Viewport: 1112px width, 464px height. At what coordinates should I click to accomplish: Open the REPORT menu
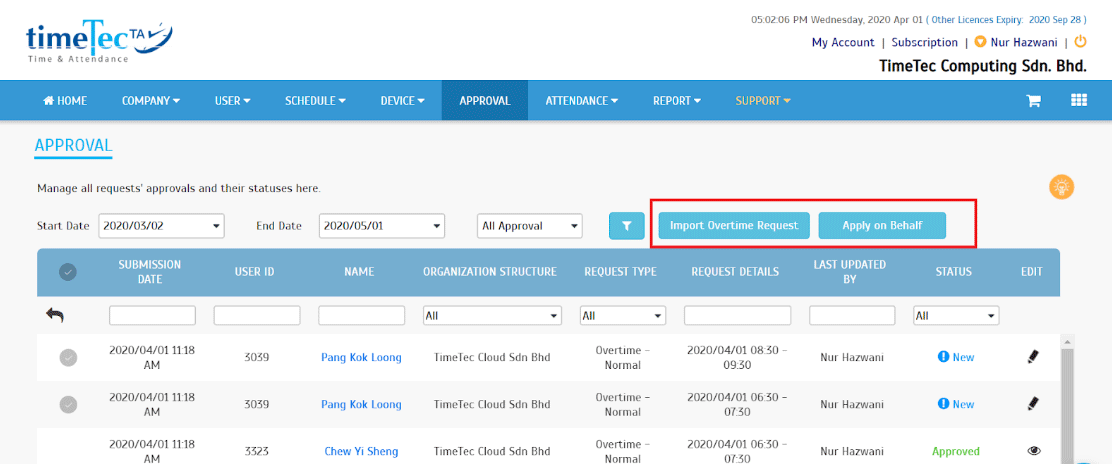click(677, 101)
